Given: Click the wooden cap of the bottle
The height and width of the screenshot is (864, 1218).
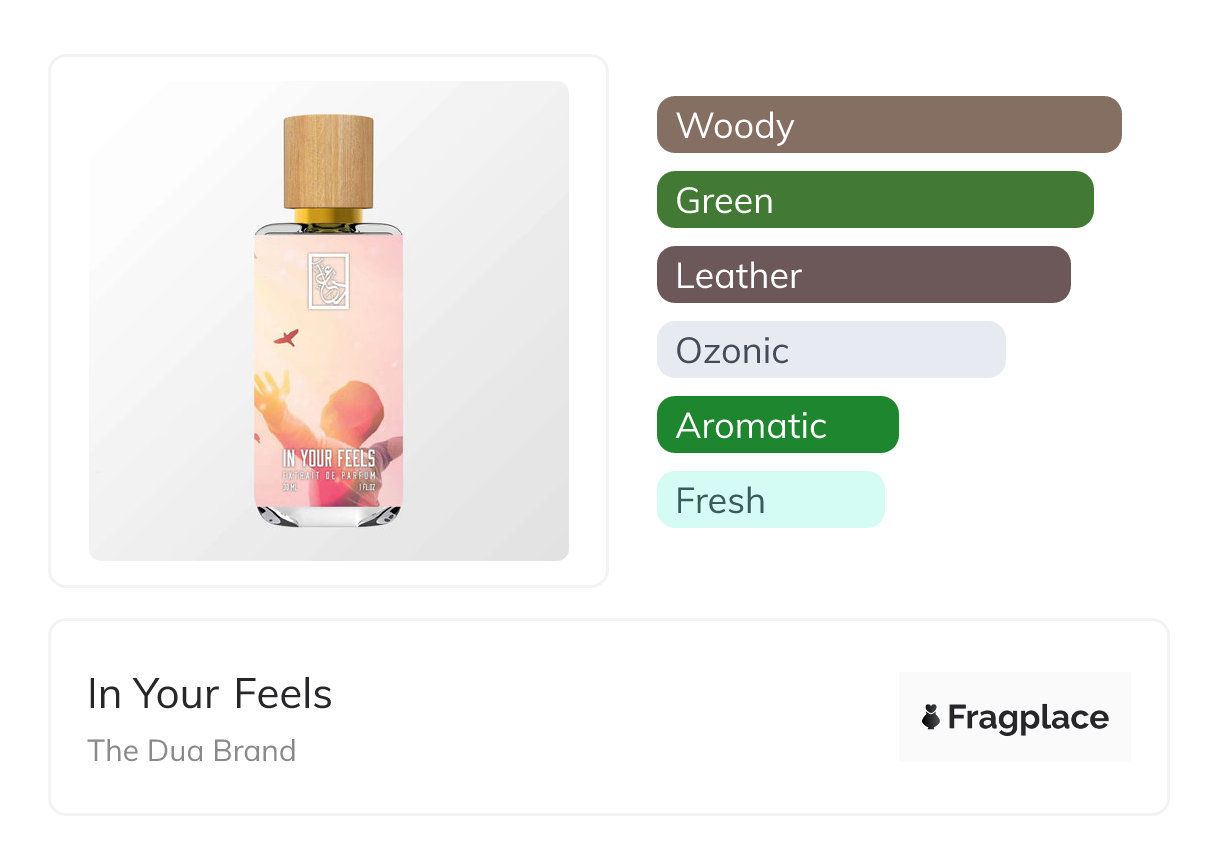Looking at the screenshot, I should [x=328, y=160].
